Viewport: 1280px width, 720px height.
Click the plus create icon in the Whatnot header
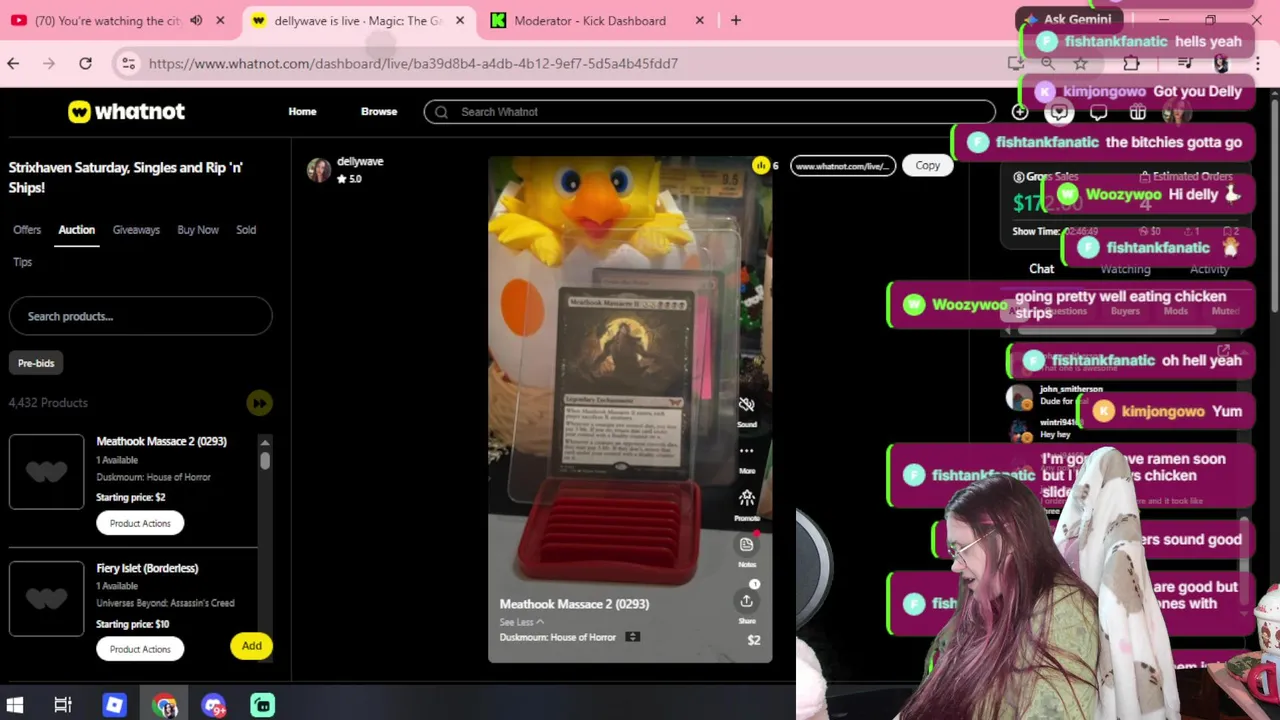pos(1019,112)
